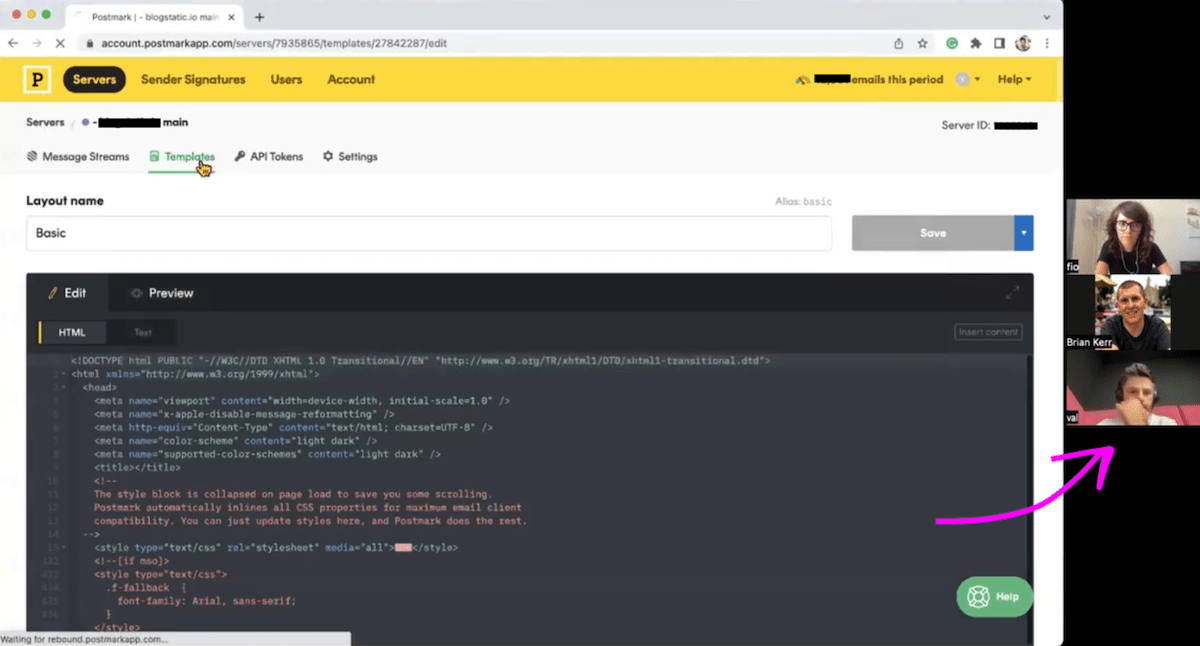Click the viewport meta tag line

tap(302, 400)
